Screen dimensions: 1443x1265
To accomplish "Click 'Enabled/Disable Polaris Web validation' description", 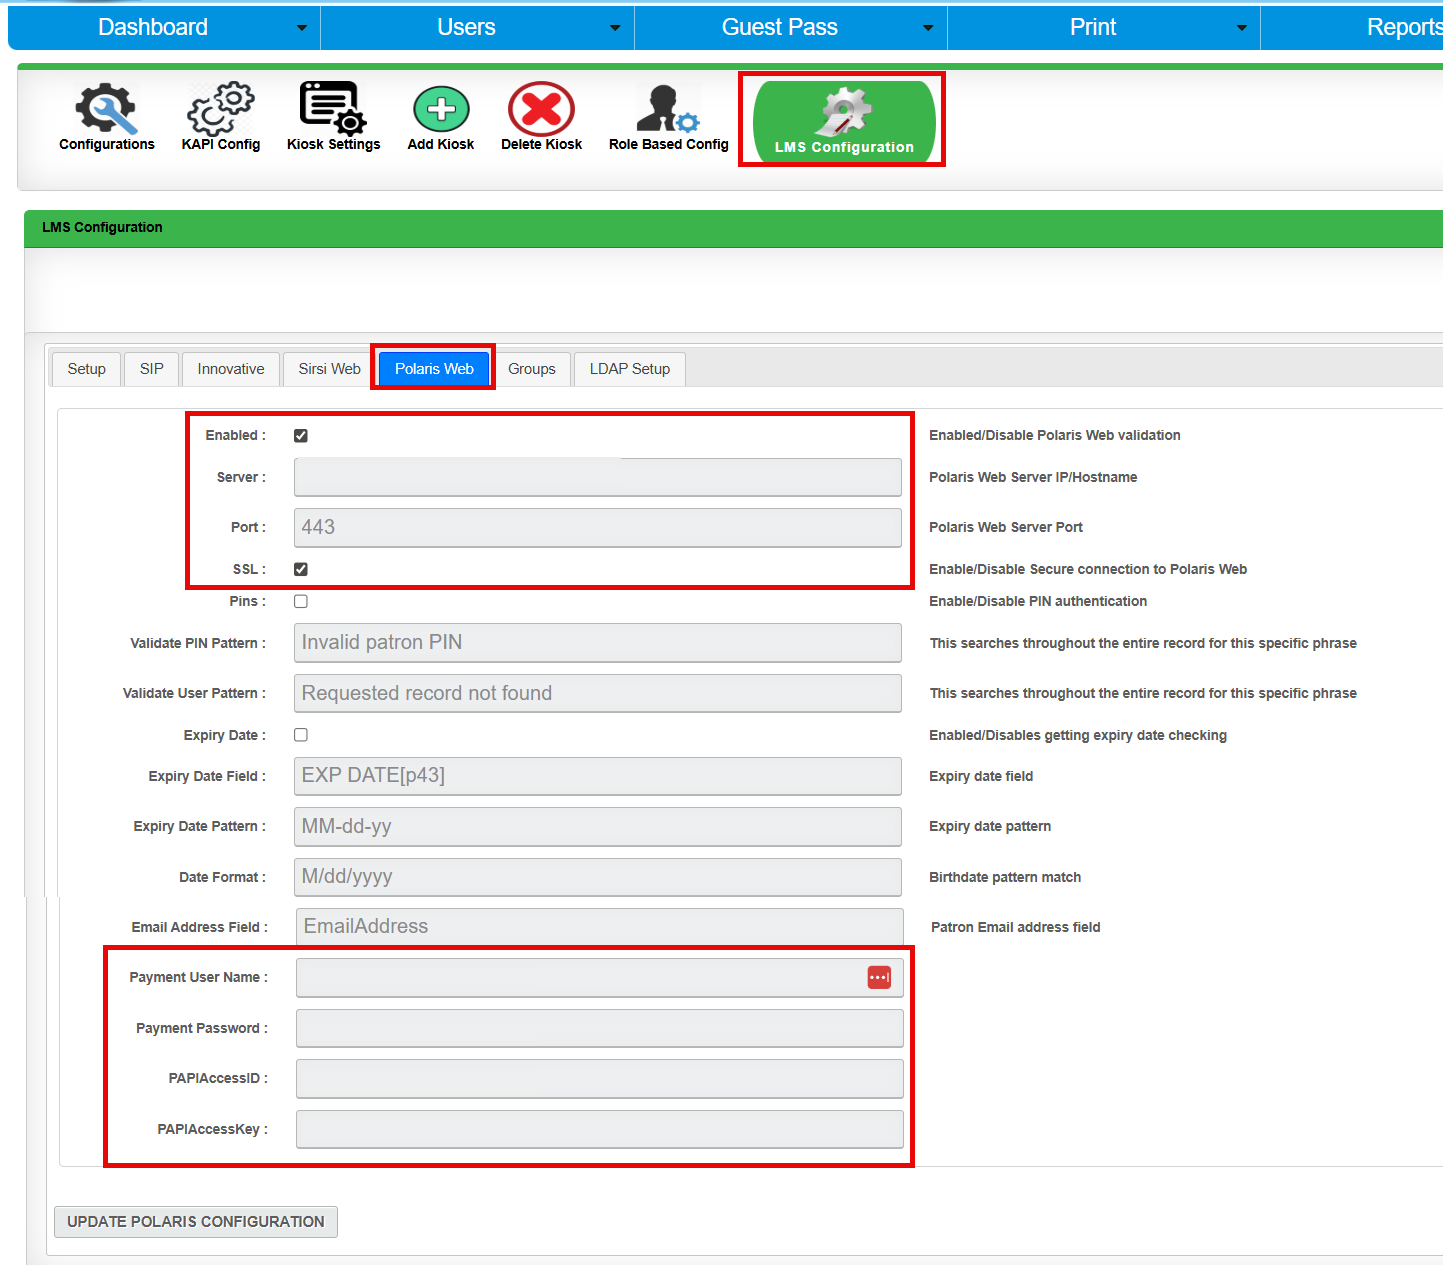I will (x=1055, y=435).
